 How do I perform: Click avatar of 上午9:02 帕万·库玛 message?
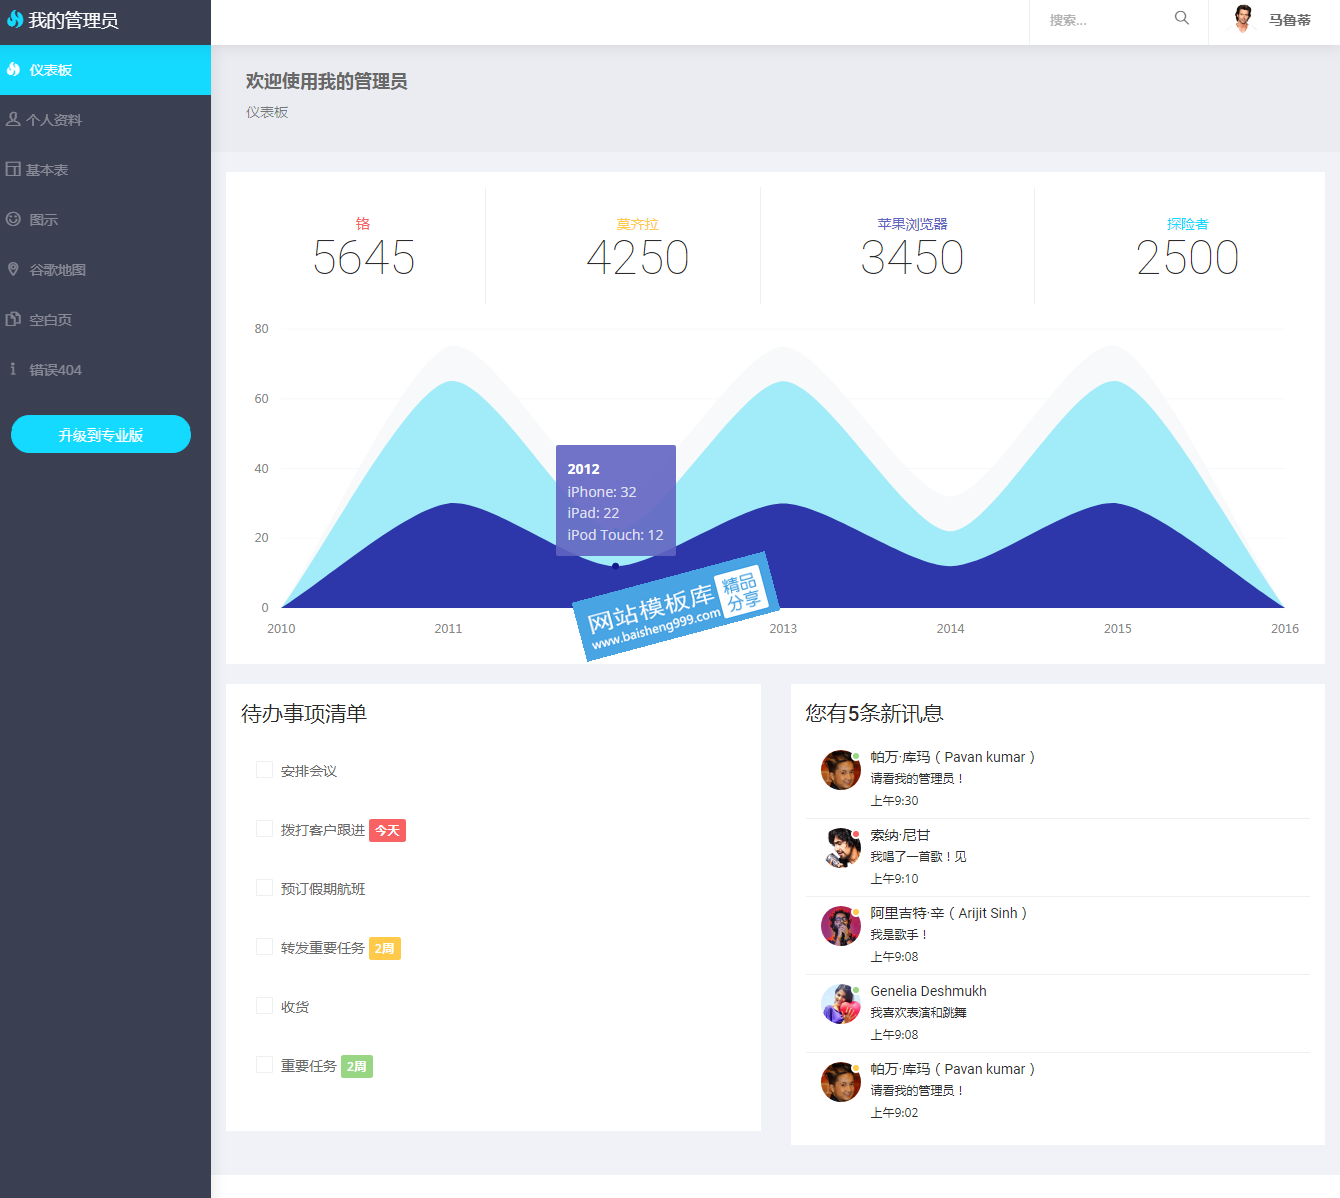pyautogui.click(x=840, y=1082)
